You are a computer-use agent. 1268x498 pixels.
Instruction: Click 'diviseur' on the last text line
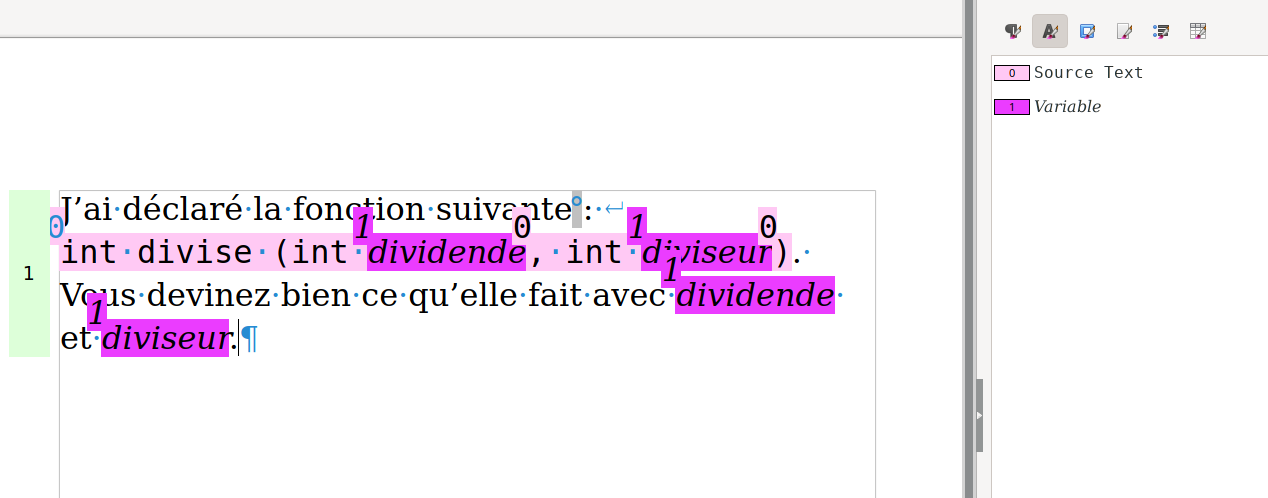165,340
